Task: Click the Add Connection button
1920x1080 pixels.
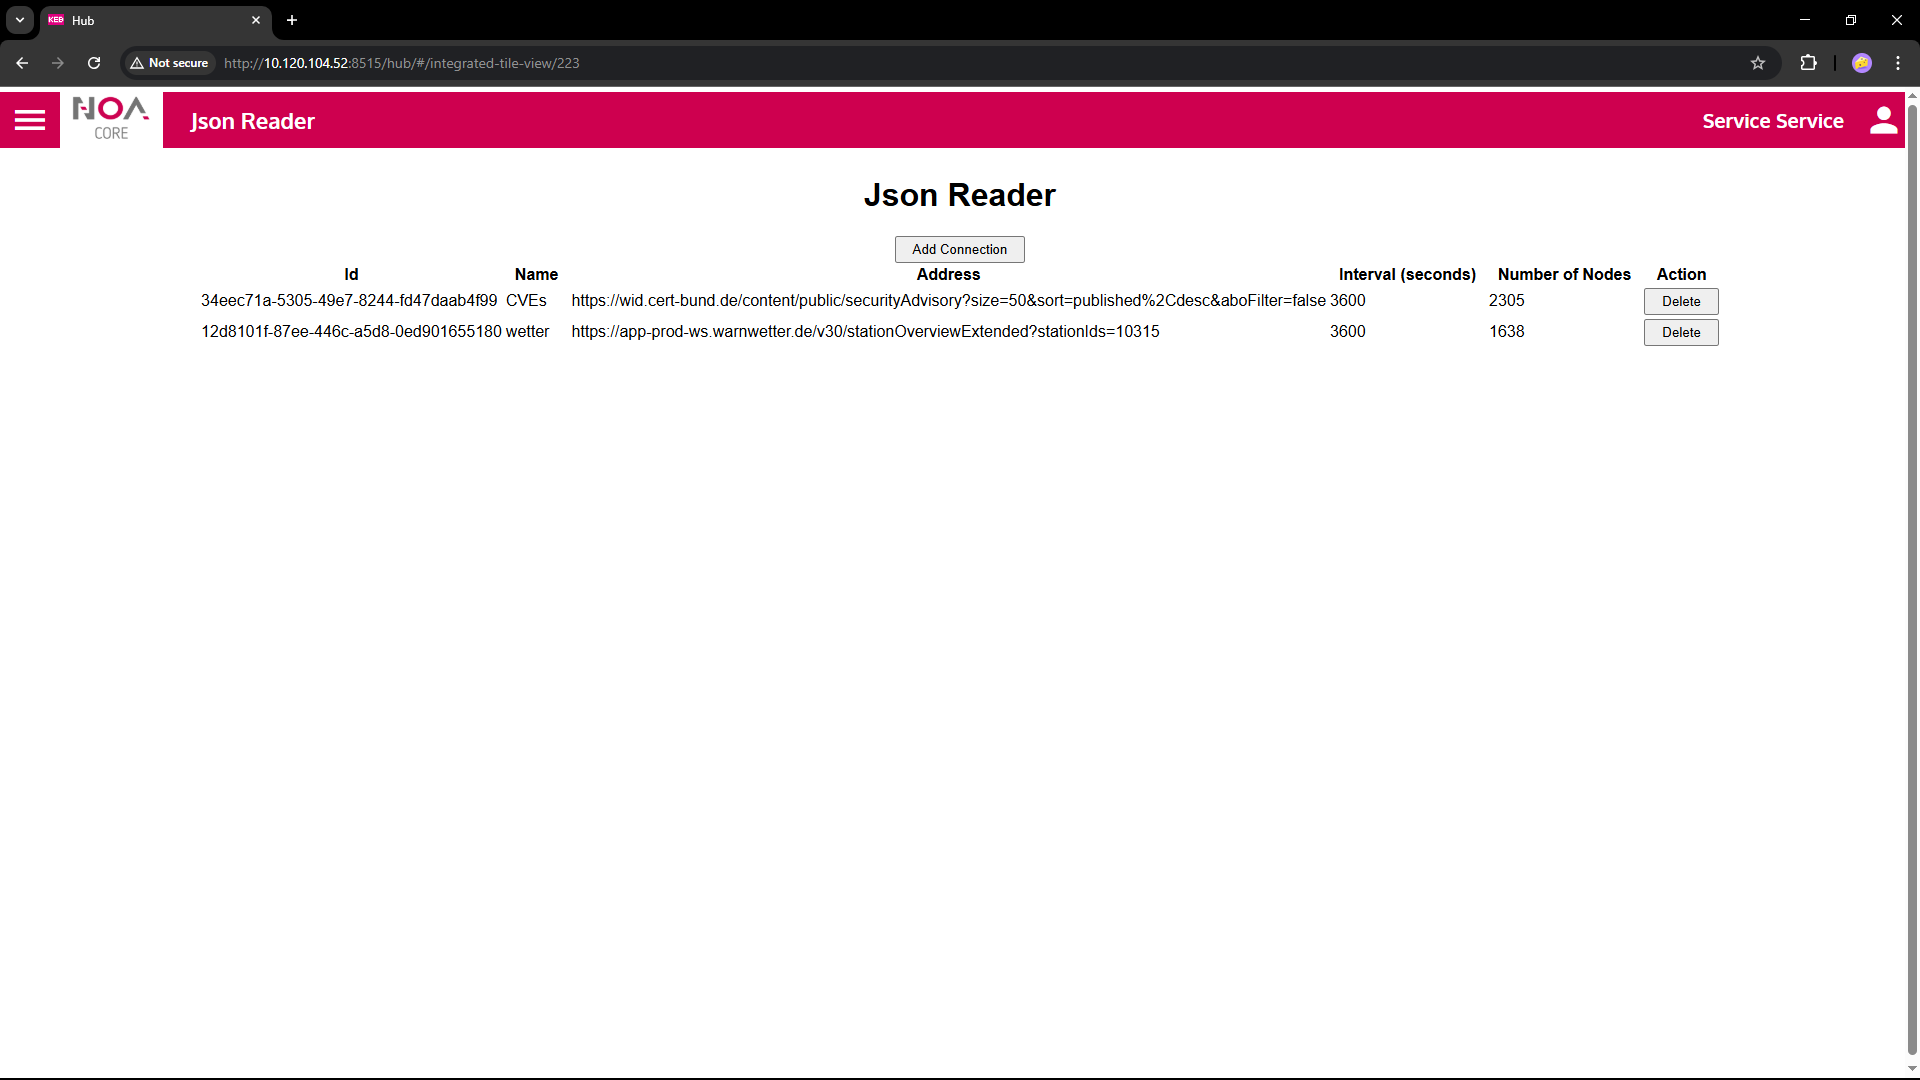Action: (x=959, y=249)
